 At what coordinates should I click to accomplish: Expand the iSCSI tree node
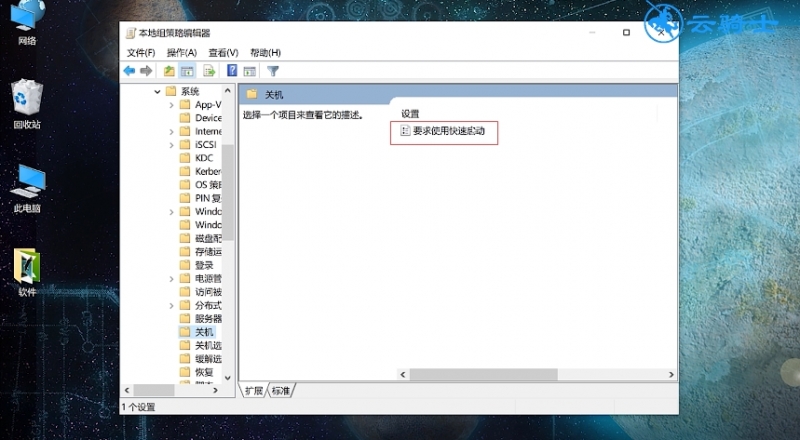coord(171,145)
